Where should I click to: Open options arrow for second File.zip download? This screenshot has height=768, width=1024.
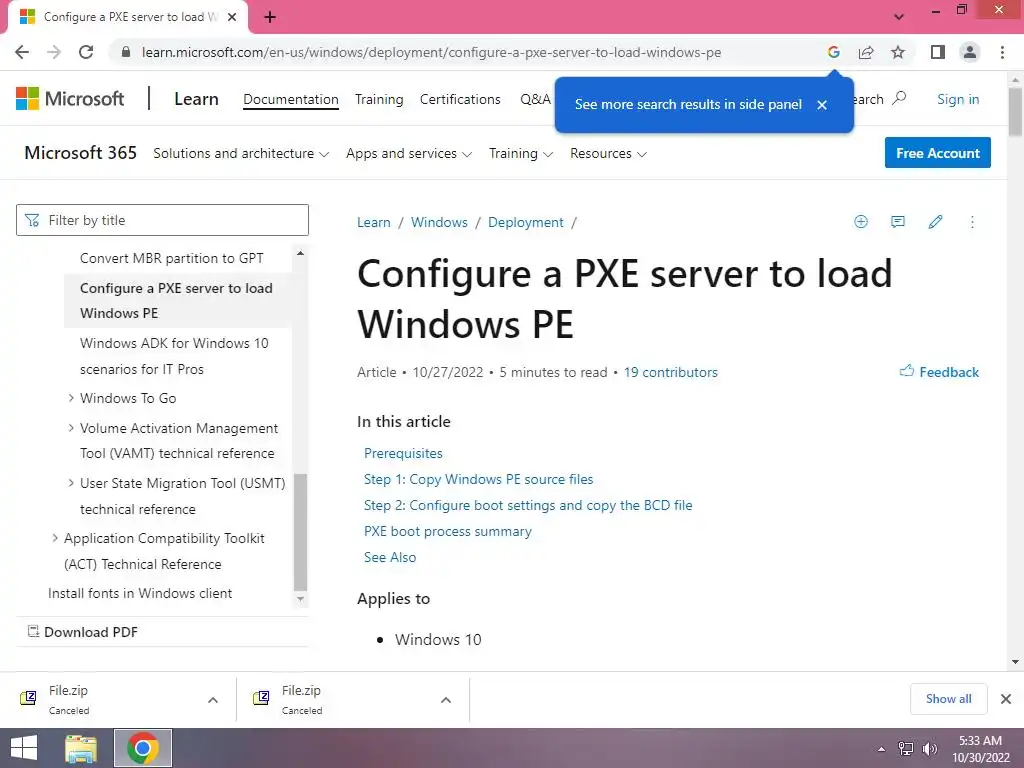(x=446, y=700)
